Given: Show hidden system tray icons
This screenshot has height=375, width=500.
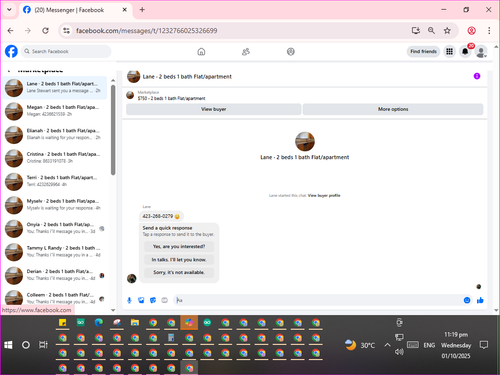Looking at the screenshot, I should [387, 345].
